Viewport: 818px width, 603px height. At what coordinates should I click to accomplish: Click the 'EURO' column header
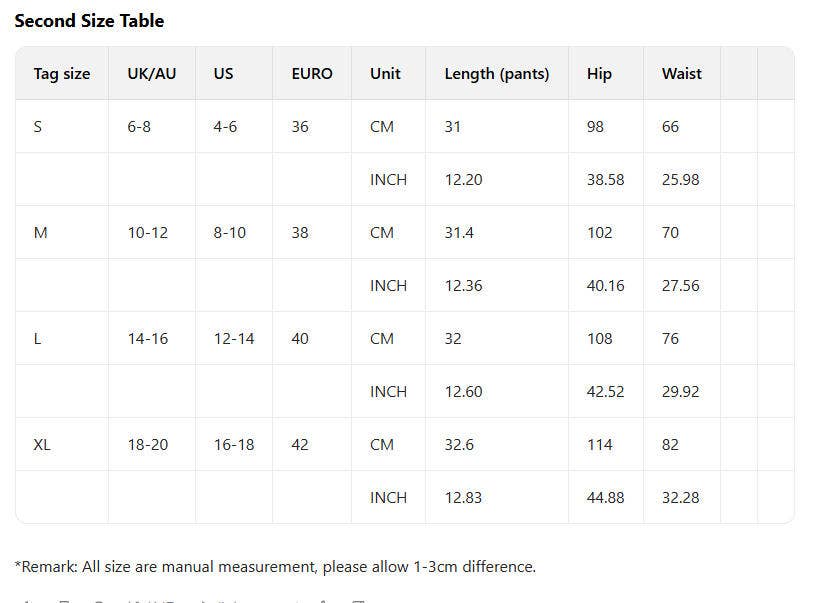pyautogui.click(x=312, y=74)
